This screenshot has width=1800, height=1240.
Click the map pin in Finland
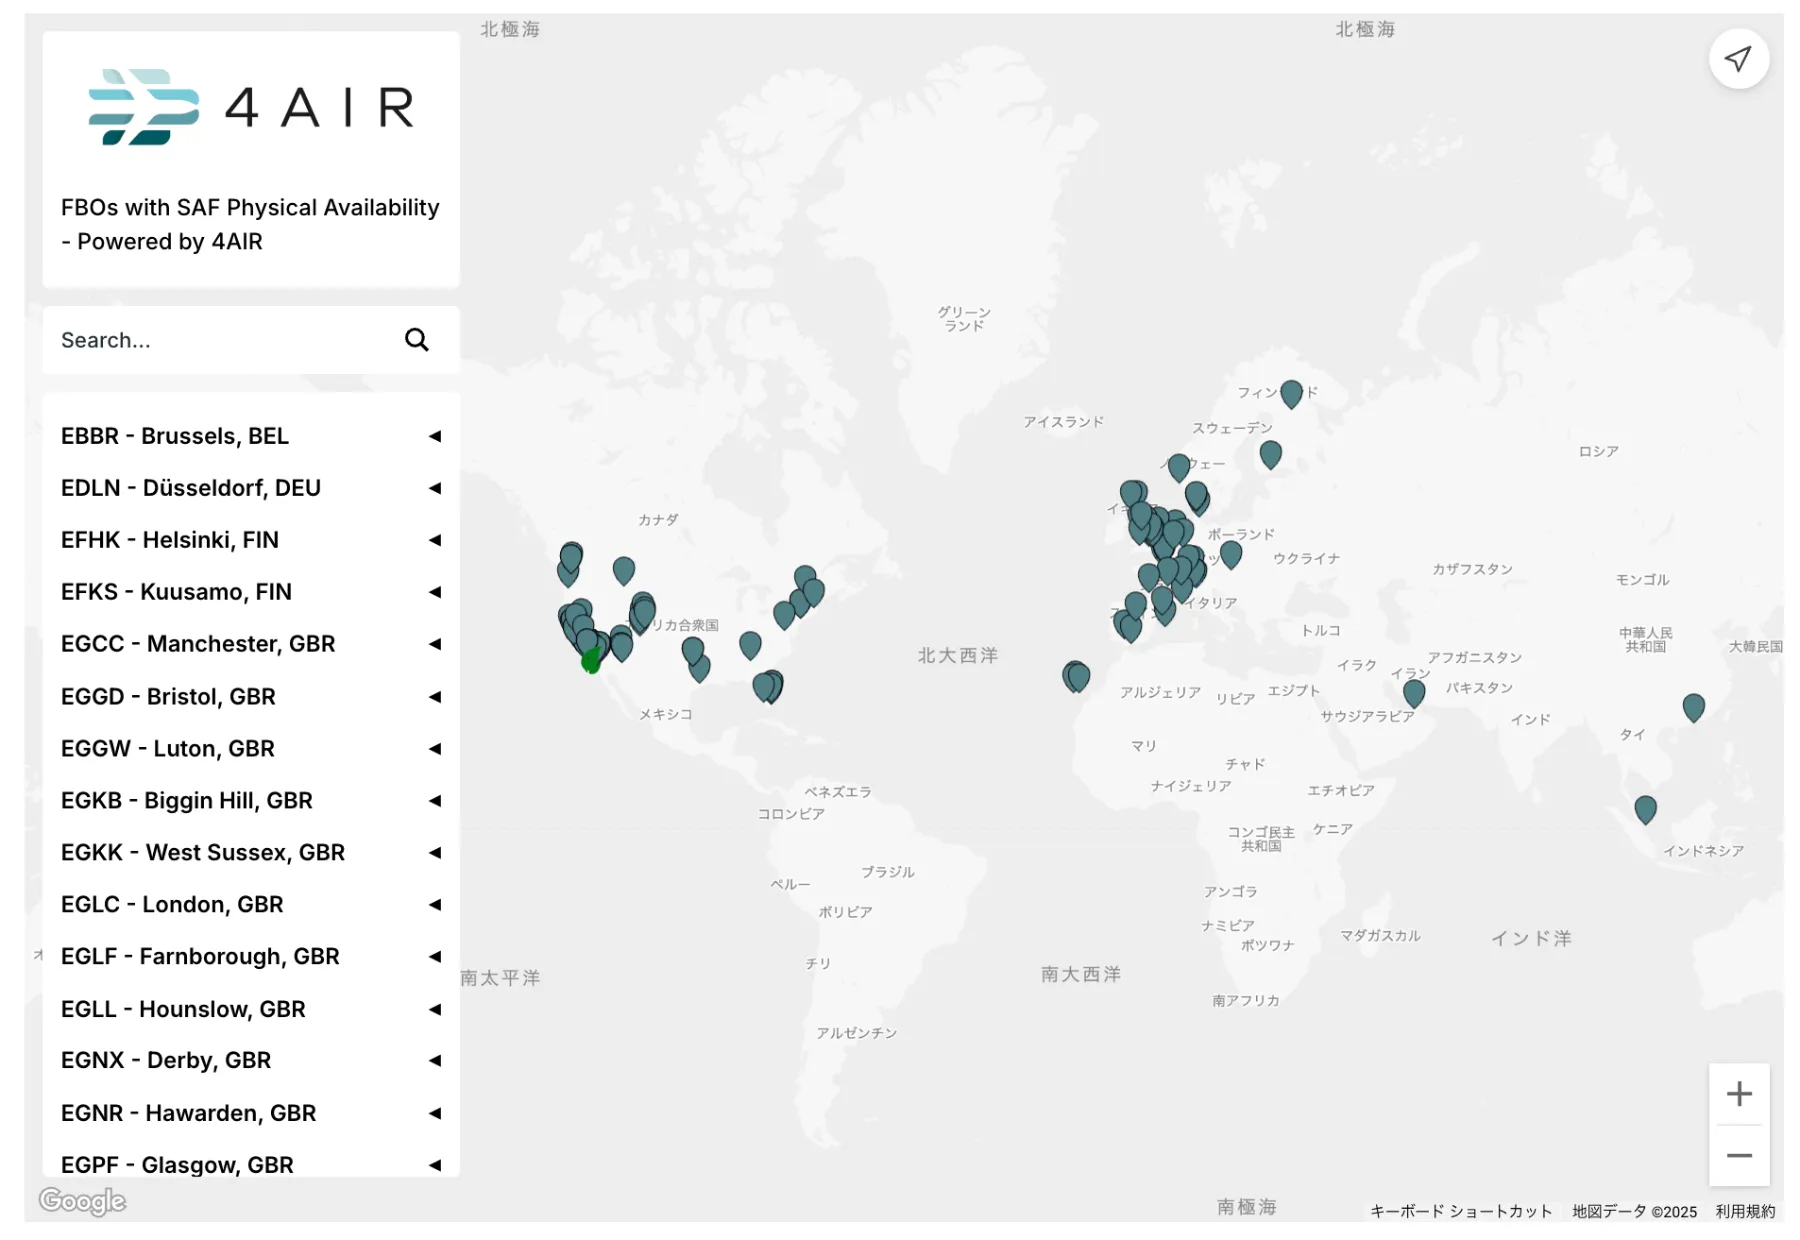tap(1291, 393)
